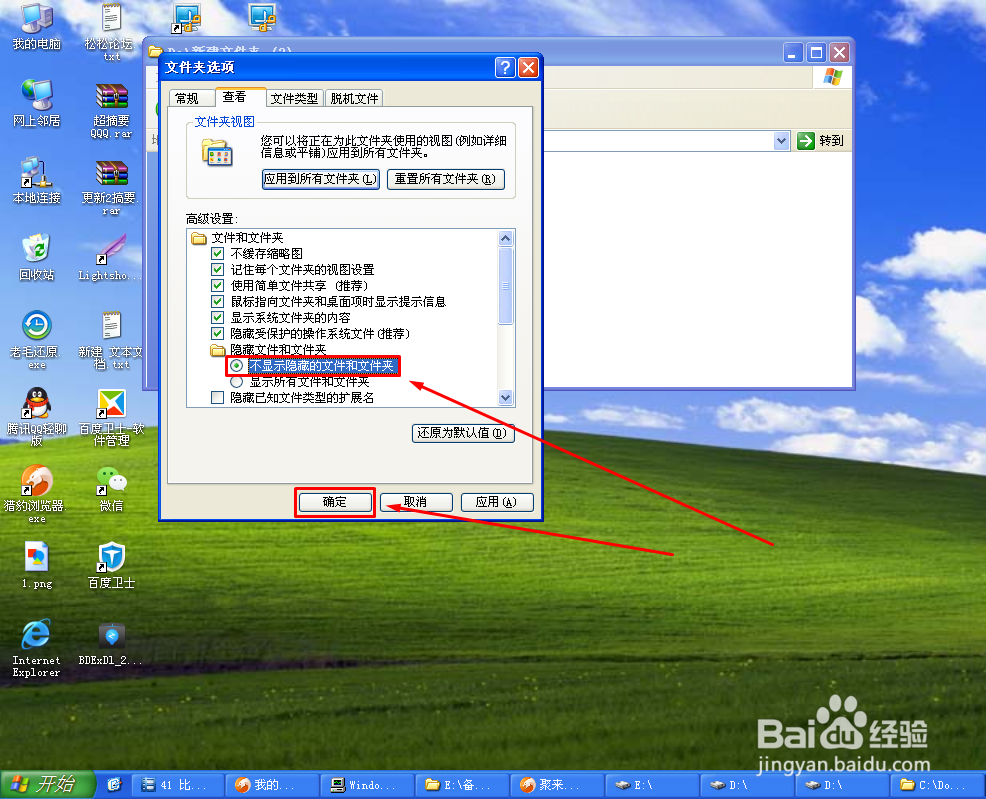Launch 腾讯QQ轻聊版 desktop icon
986x799 pixels.
coord(36,417)
